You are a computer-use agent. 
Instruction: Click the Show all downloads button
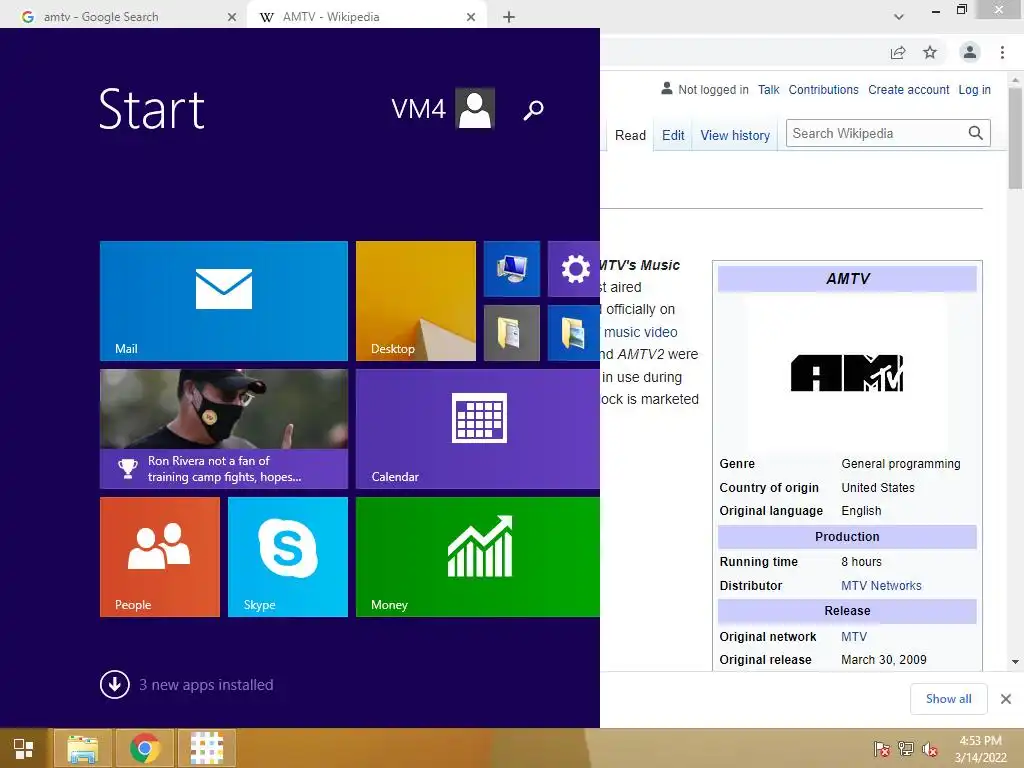coord(949,699)
